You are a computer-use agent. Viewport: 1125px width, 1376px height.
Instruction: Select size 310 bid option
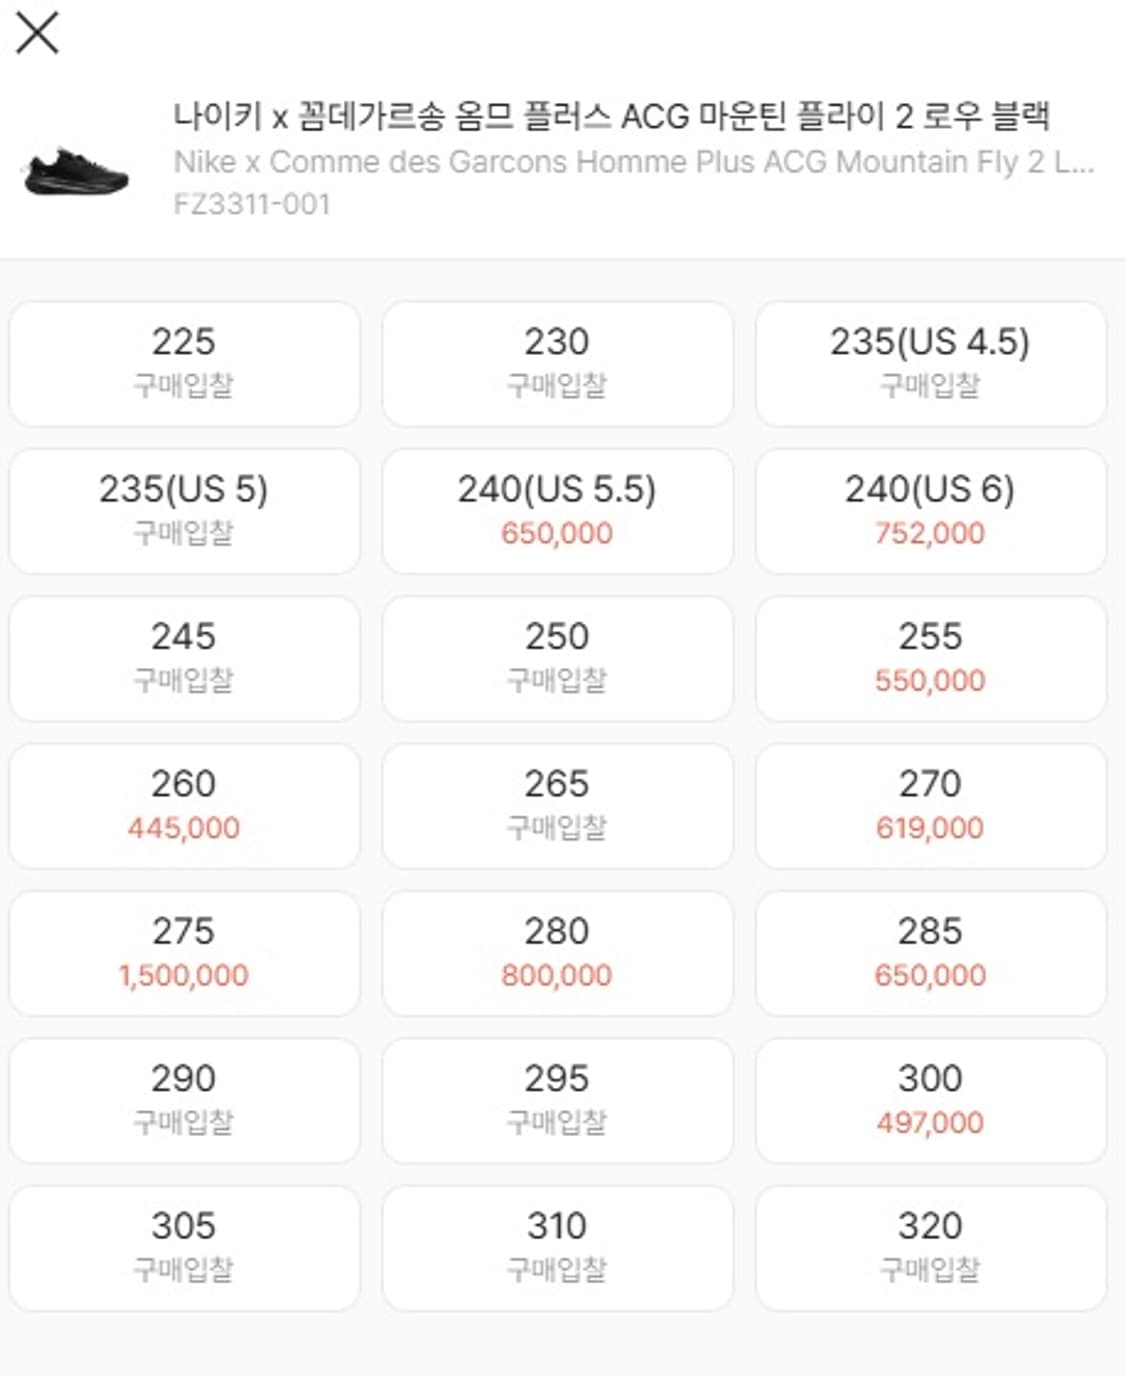click(x=557, y=1247)
